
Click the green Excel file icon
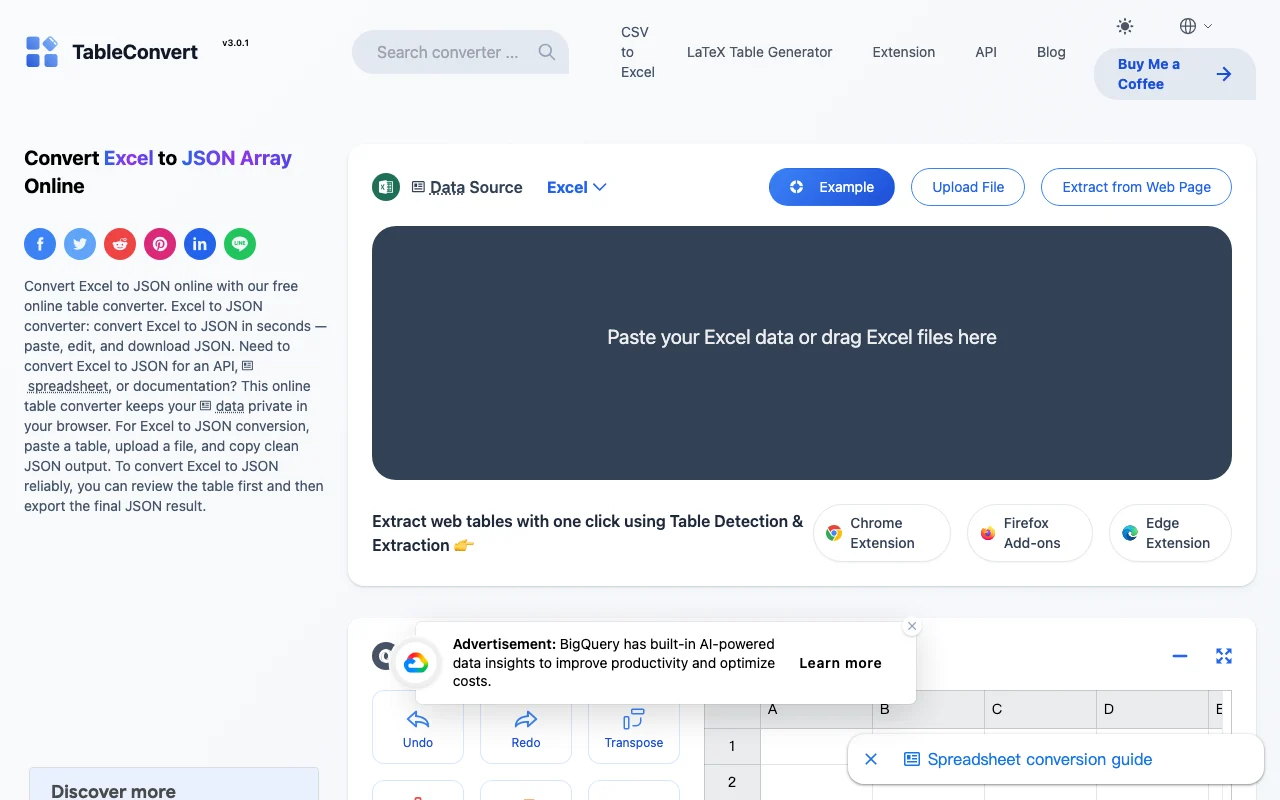point(386,187)
